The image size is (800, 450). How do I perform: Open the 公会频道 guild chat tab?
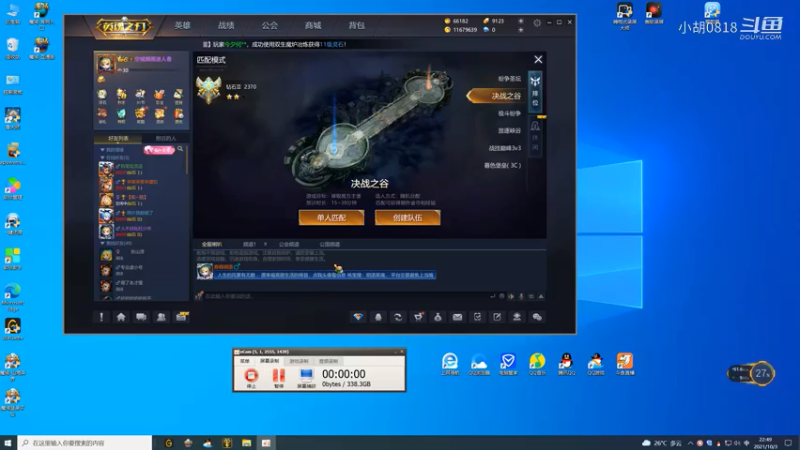coord(289,244)
